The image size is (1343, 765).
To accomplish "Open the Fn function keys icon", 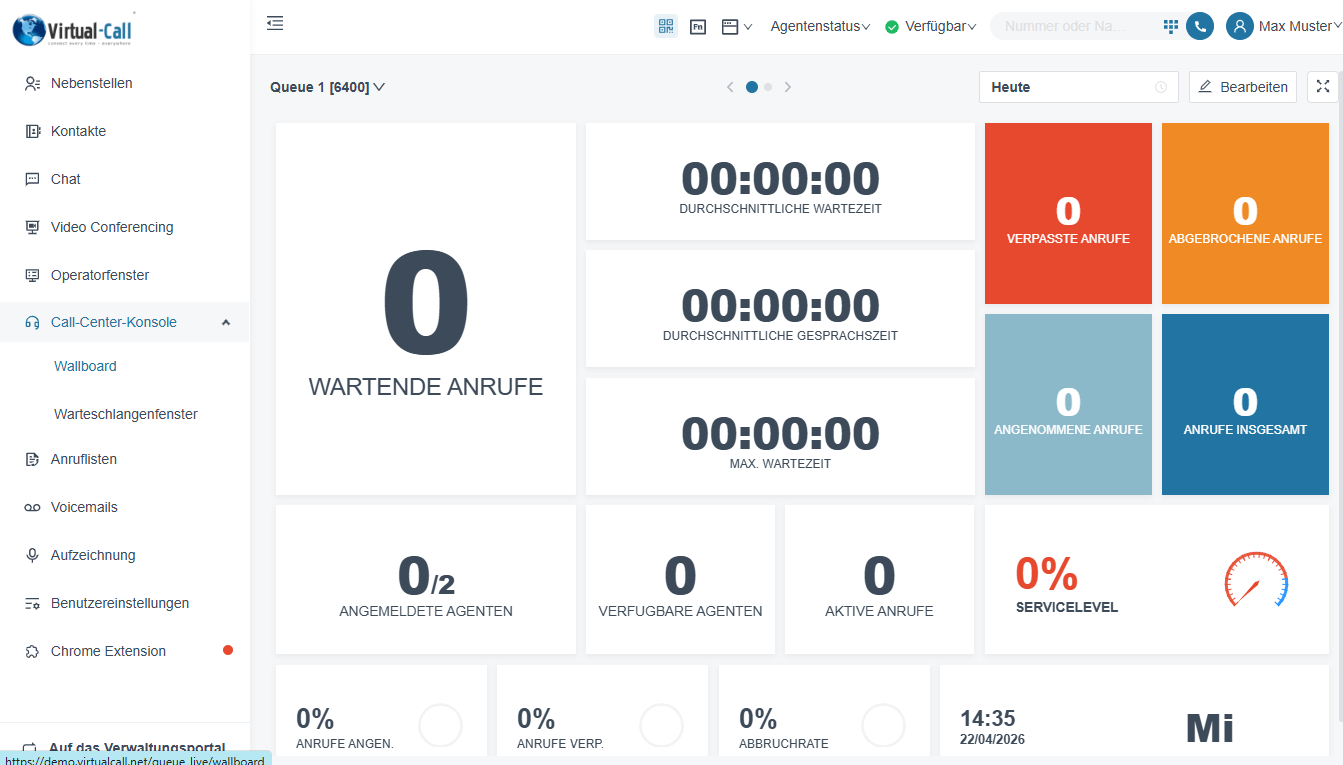I will click(x=698, y=27).
